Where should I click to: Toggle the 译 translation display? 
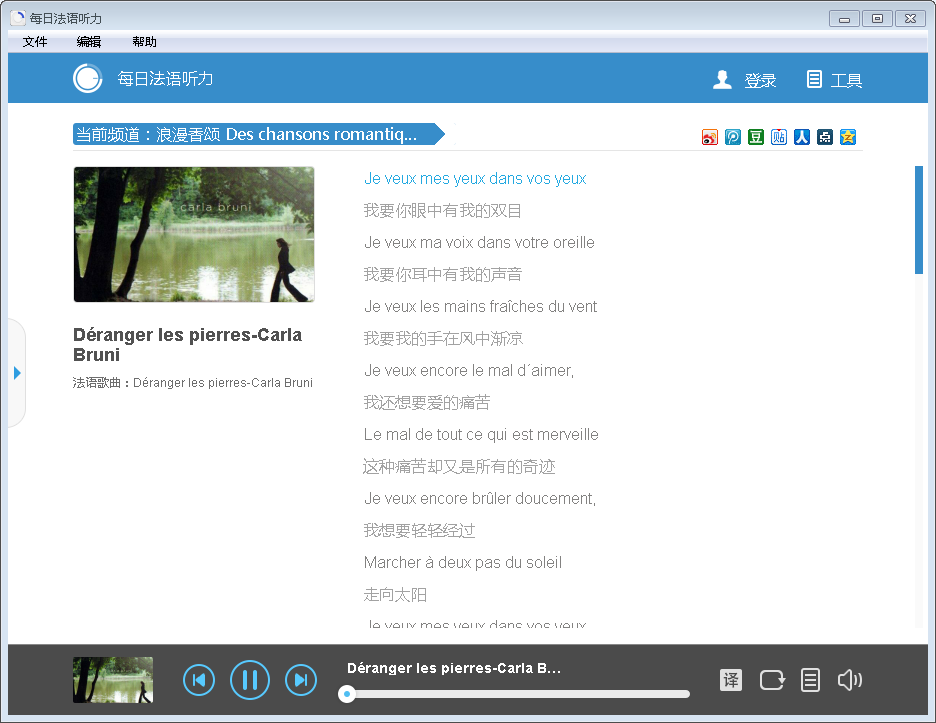(x=731, y=680)
